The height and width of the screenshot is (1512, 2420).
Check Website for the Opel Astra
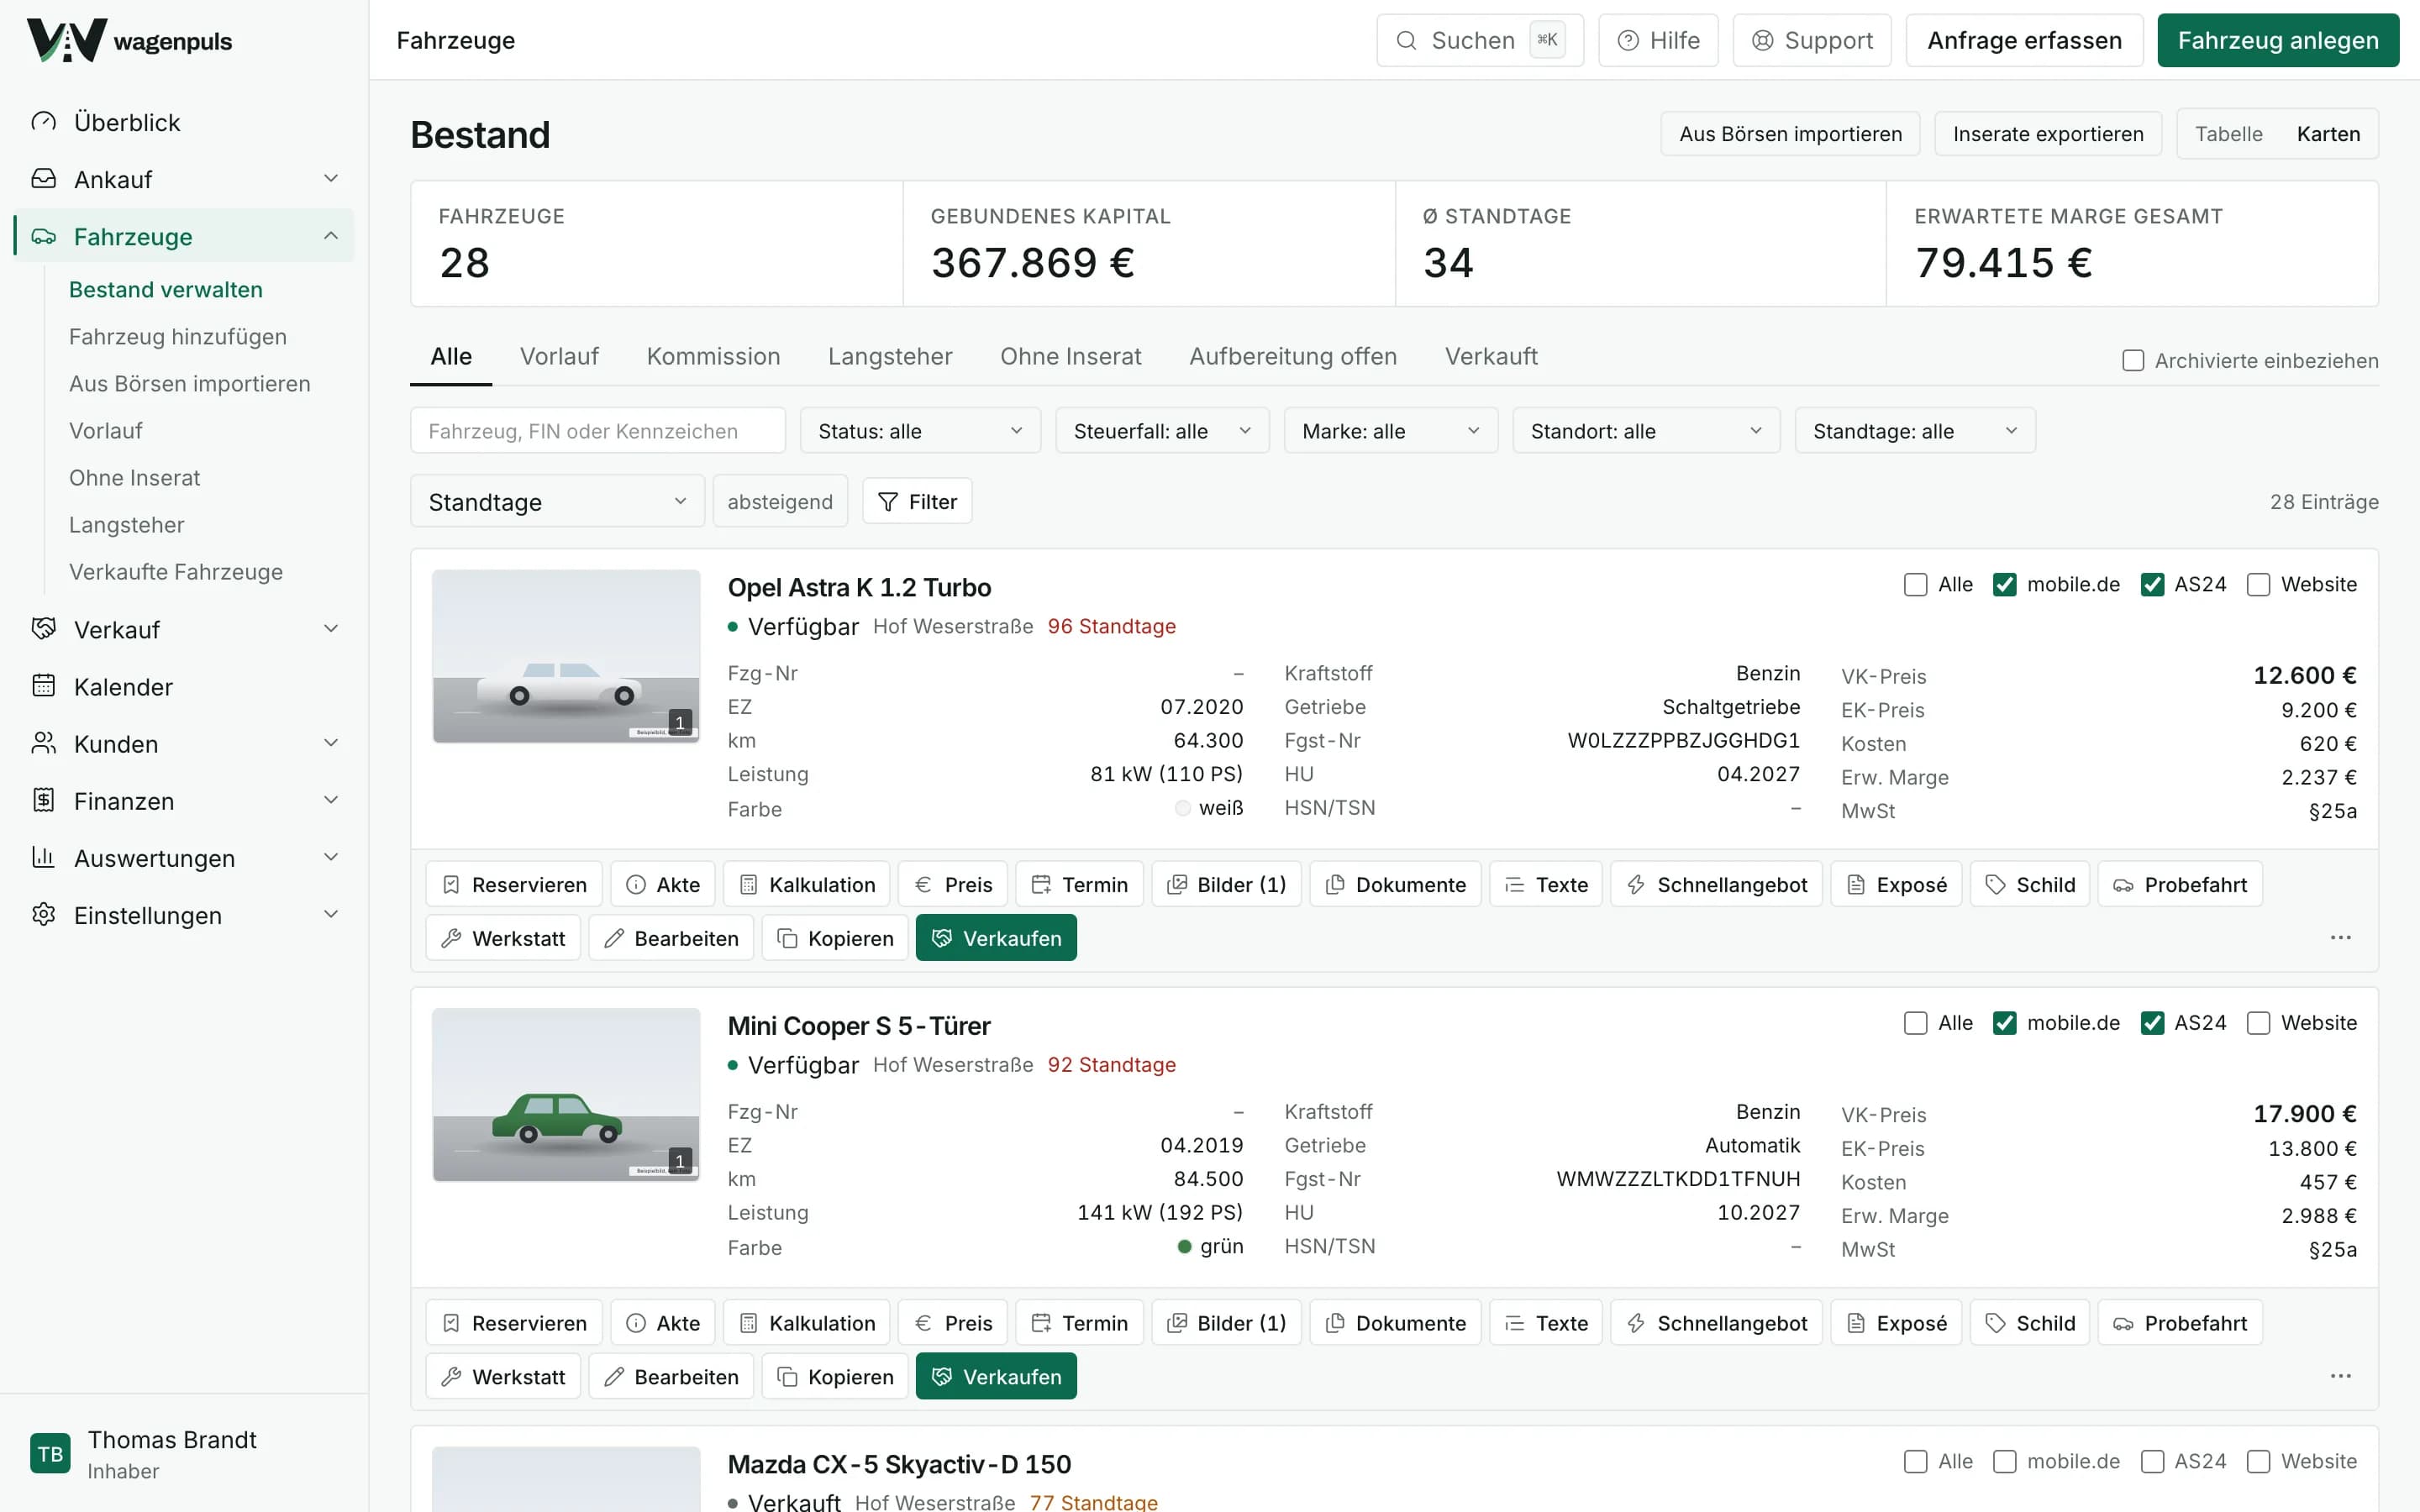point(2258,584)
